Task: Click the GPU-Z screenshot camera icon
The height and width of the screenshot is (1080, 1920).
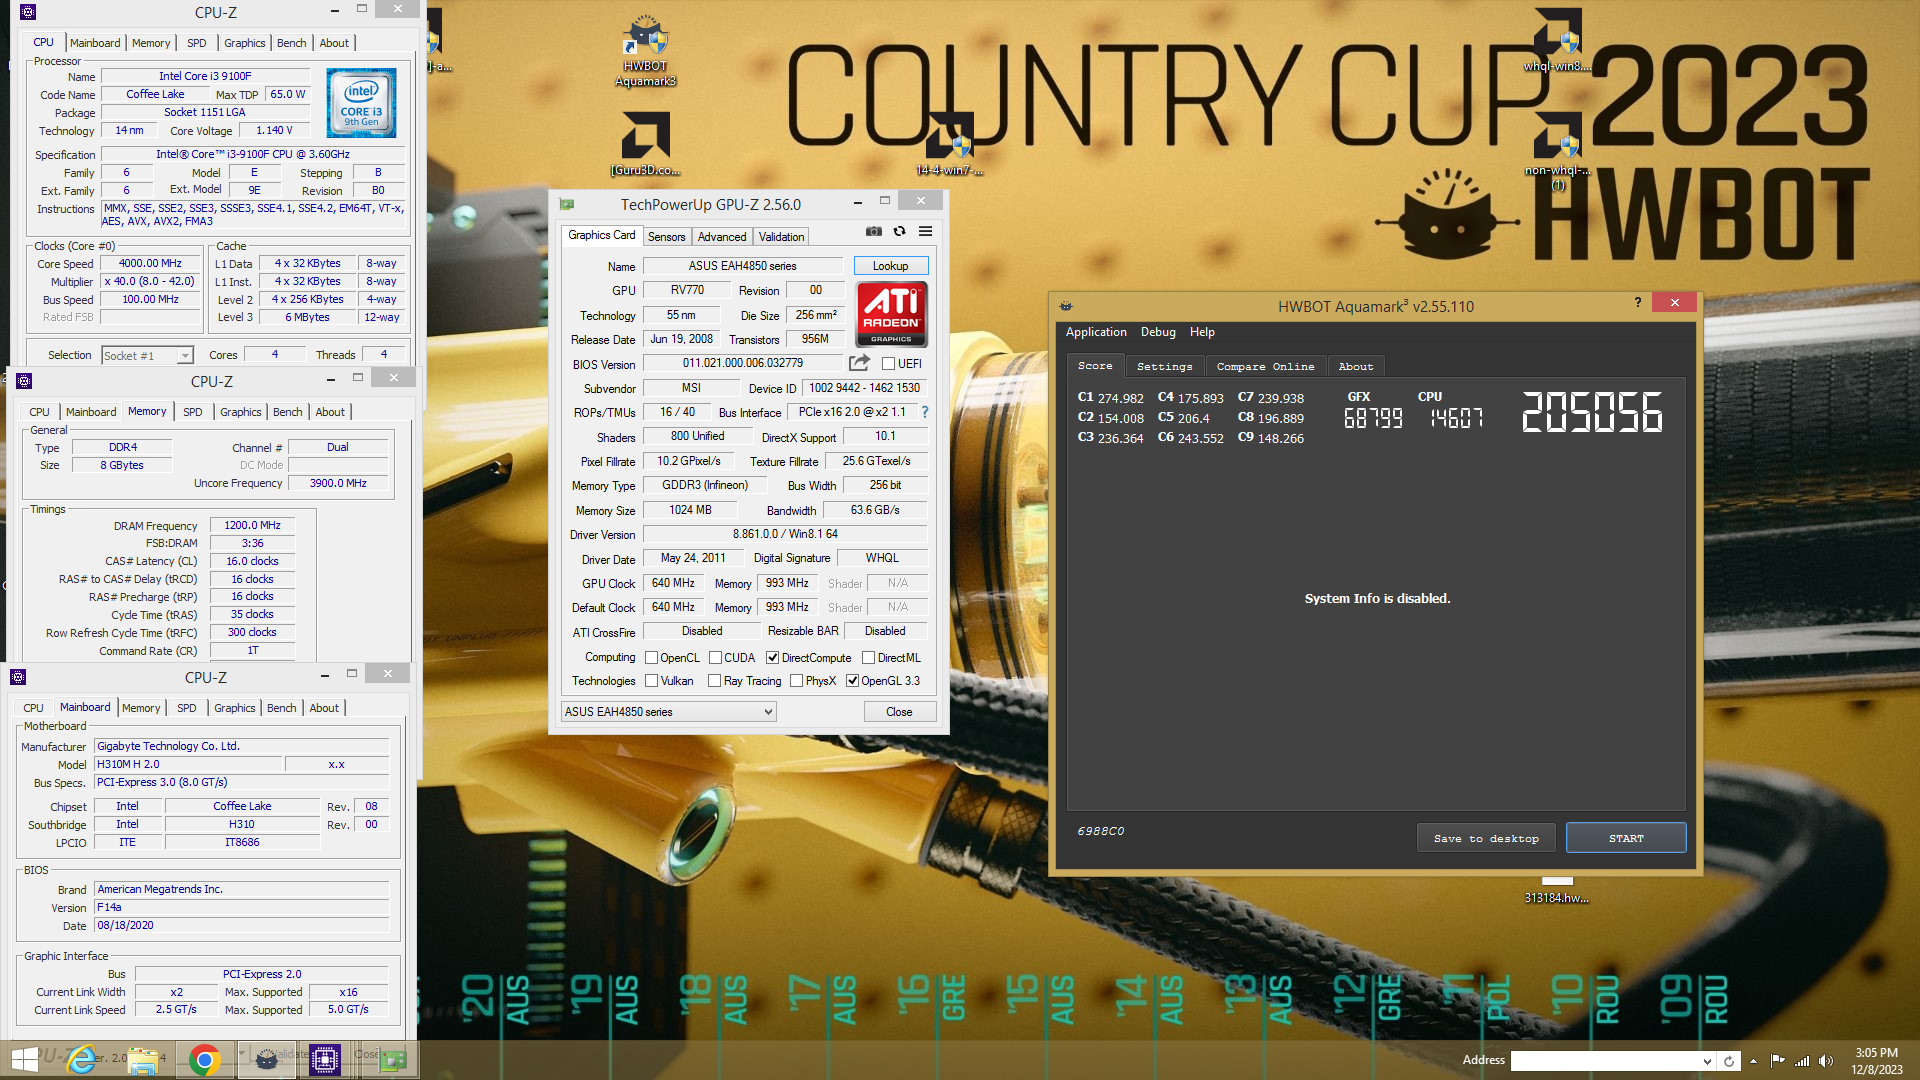Action: pos(873,231)
